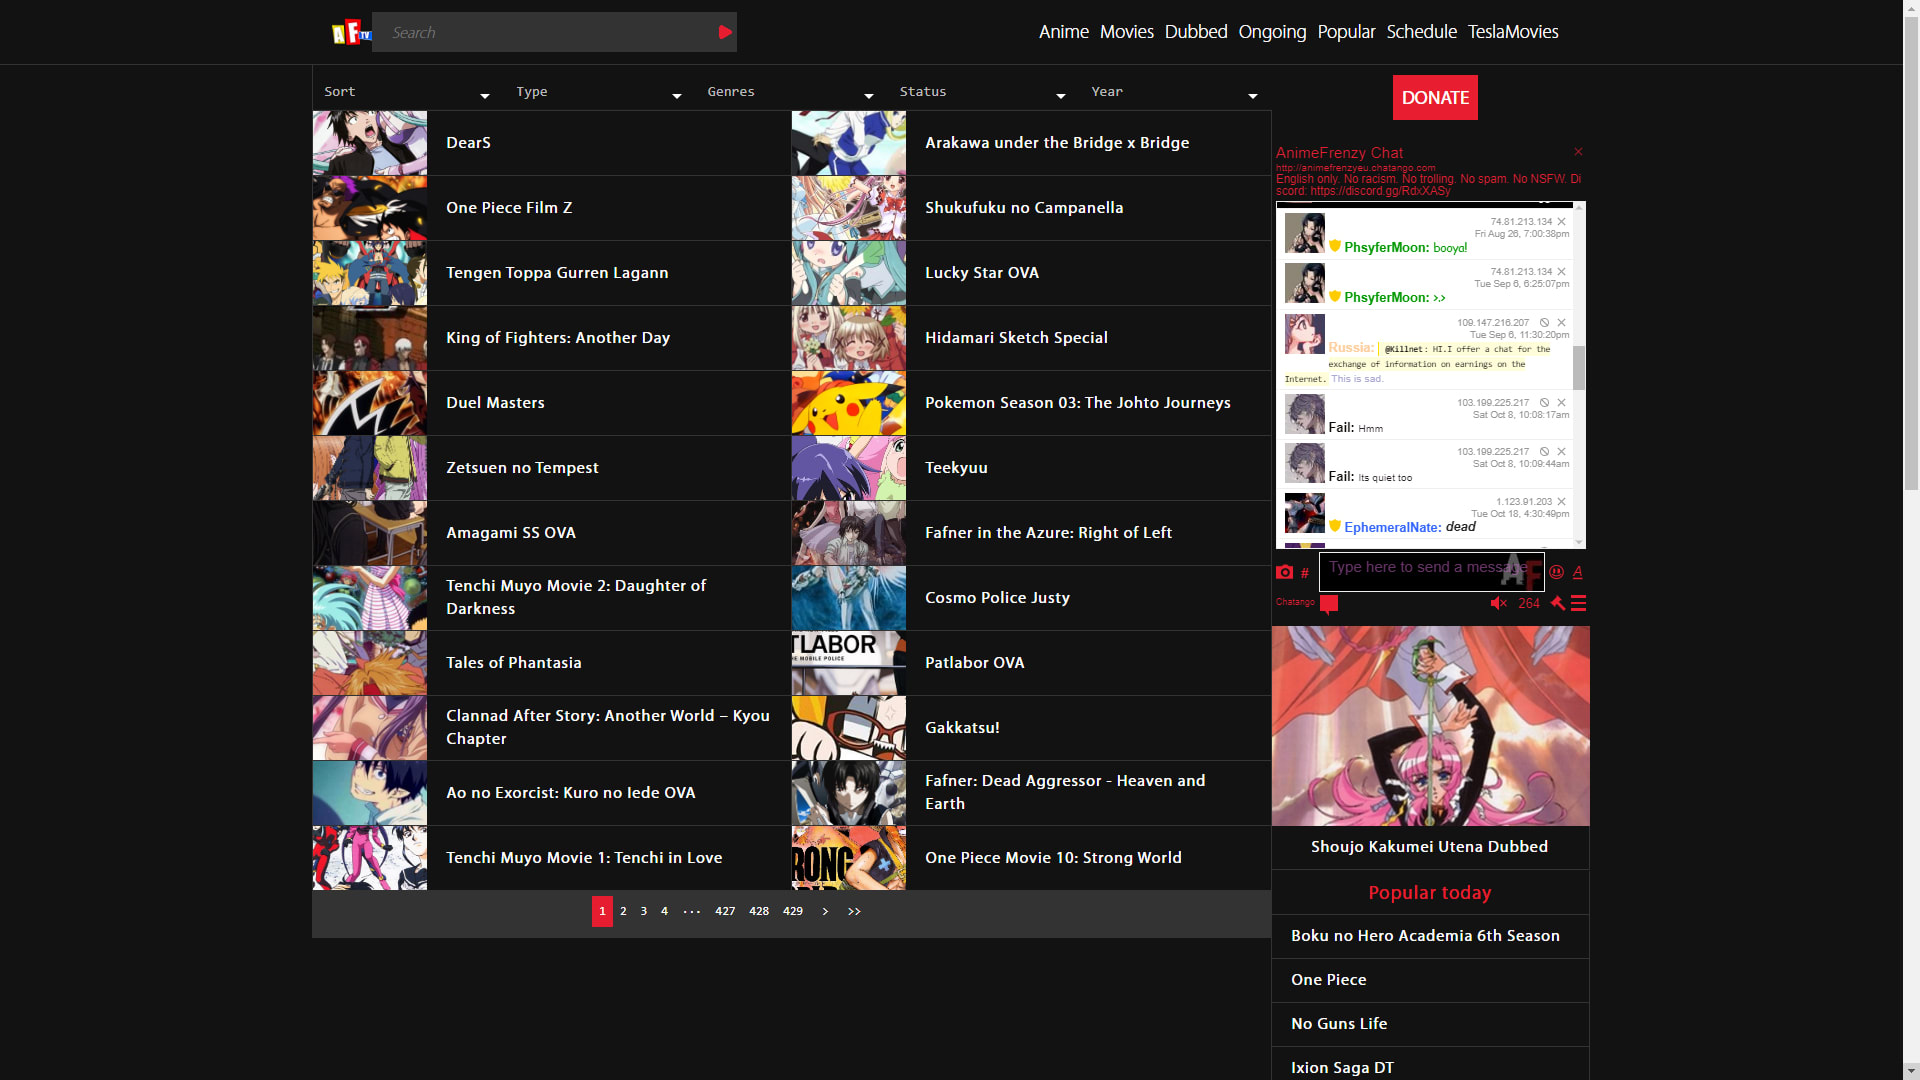Click PhsyferMoon's avatar on booya! message
The image size is (1920, 1080).
pyautogui.click(x=1304, y=233)
